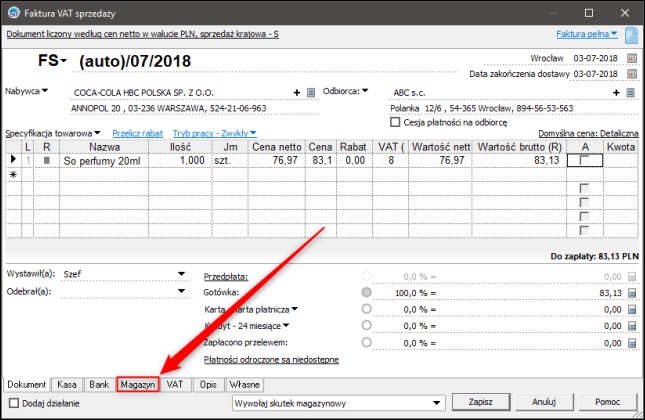Open Dokument liczony według cen netto link
Screen dimensions: 645x420
[x=142, y=34]
